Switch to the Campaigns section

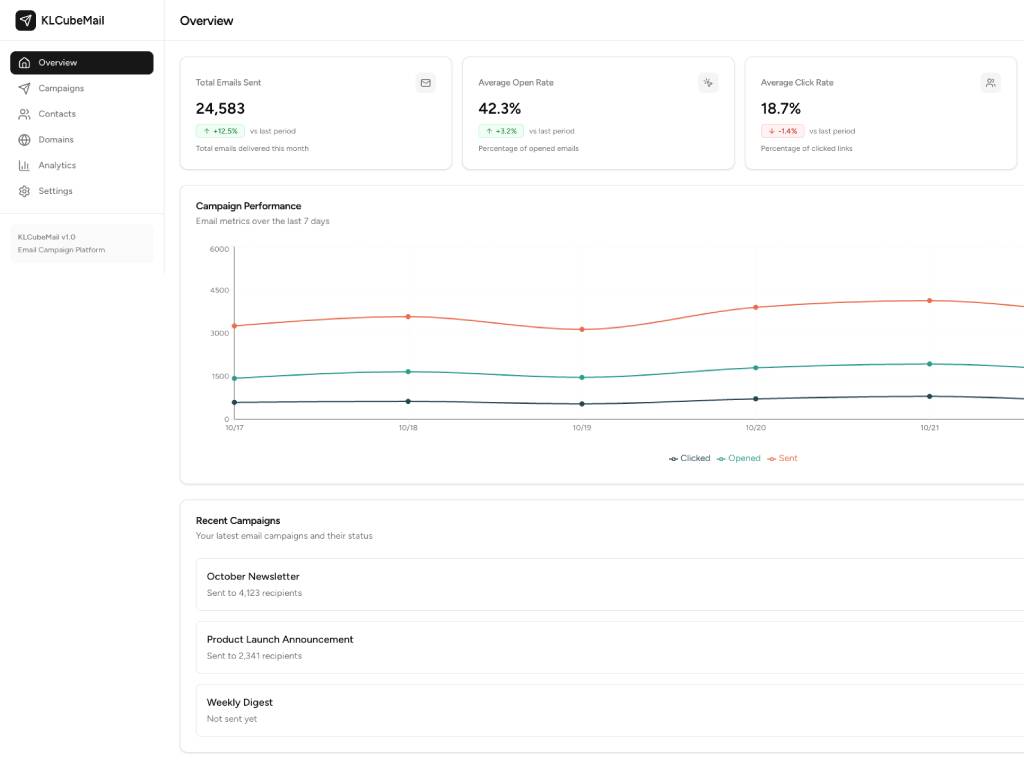coord(62,88)
